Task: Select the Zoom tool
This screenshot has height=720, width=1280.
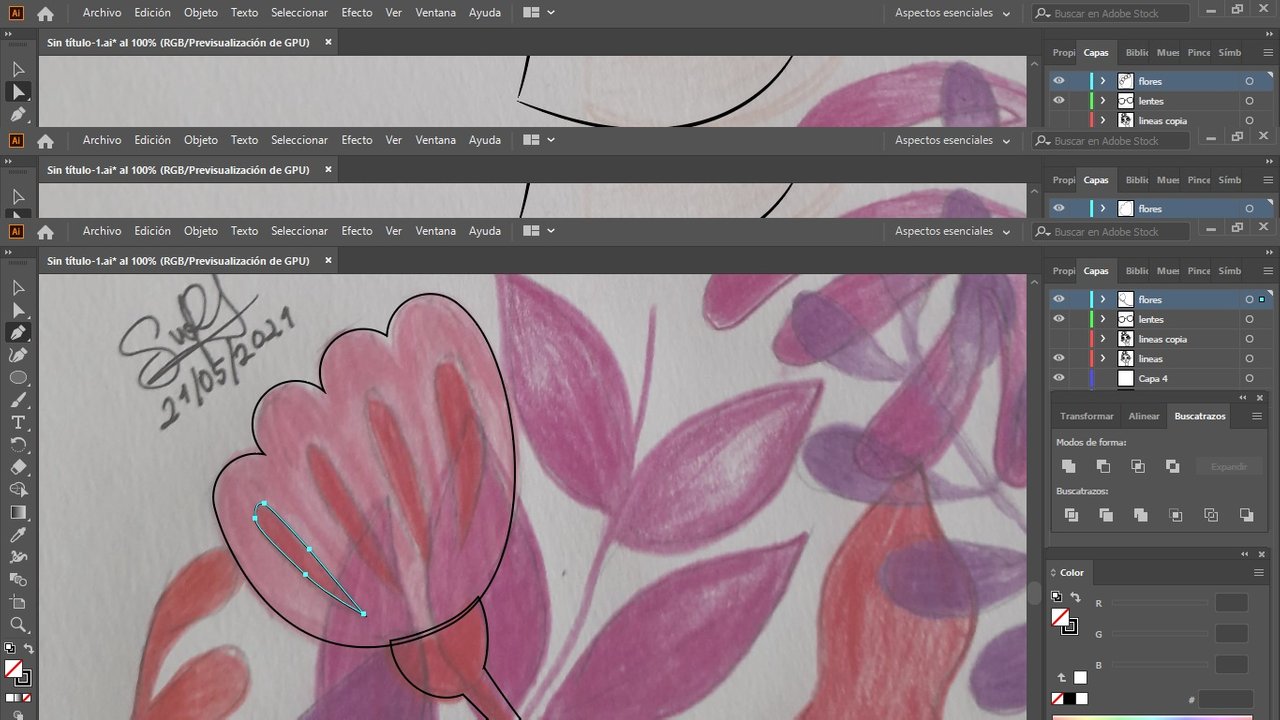Action: [18, 625]
